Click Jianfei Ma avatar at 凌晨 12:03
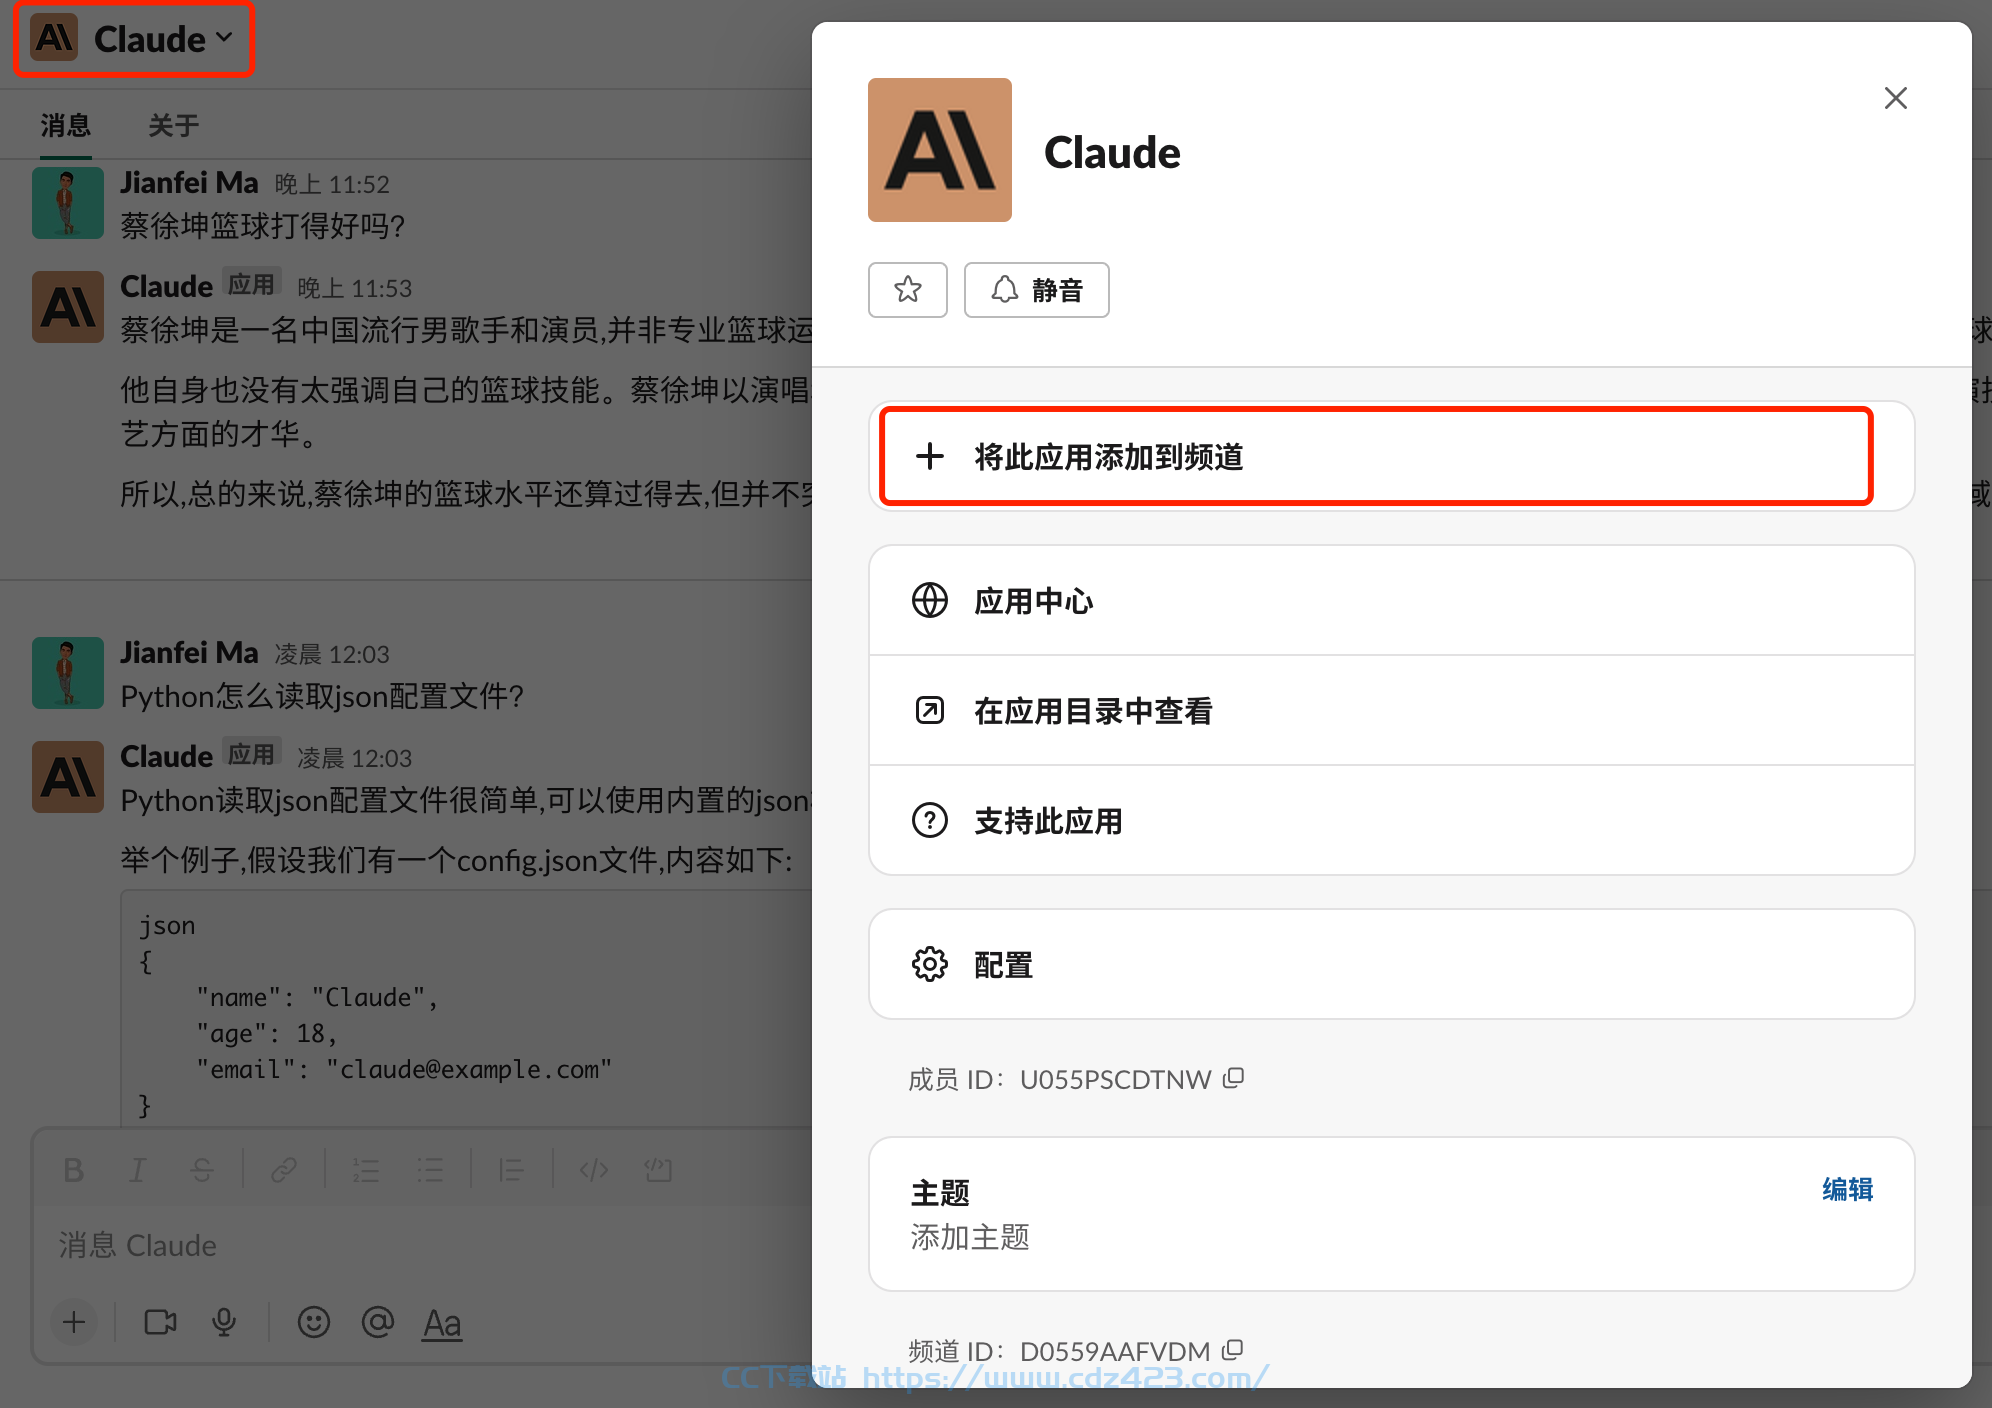The height and width of the screenshot is (1408, 1992). 68,673
